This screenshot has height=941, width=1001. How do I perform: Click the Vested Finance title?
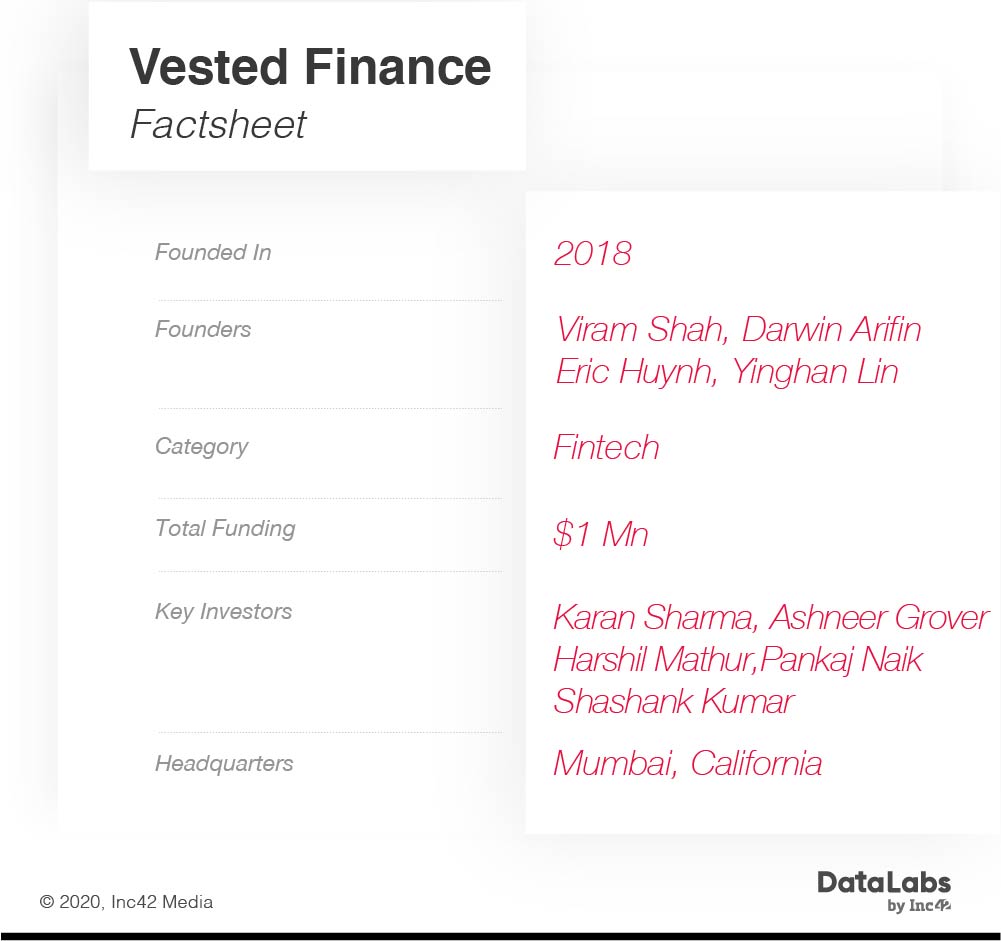click(x=310, y=66)
